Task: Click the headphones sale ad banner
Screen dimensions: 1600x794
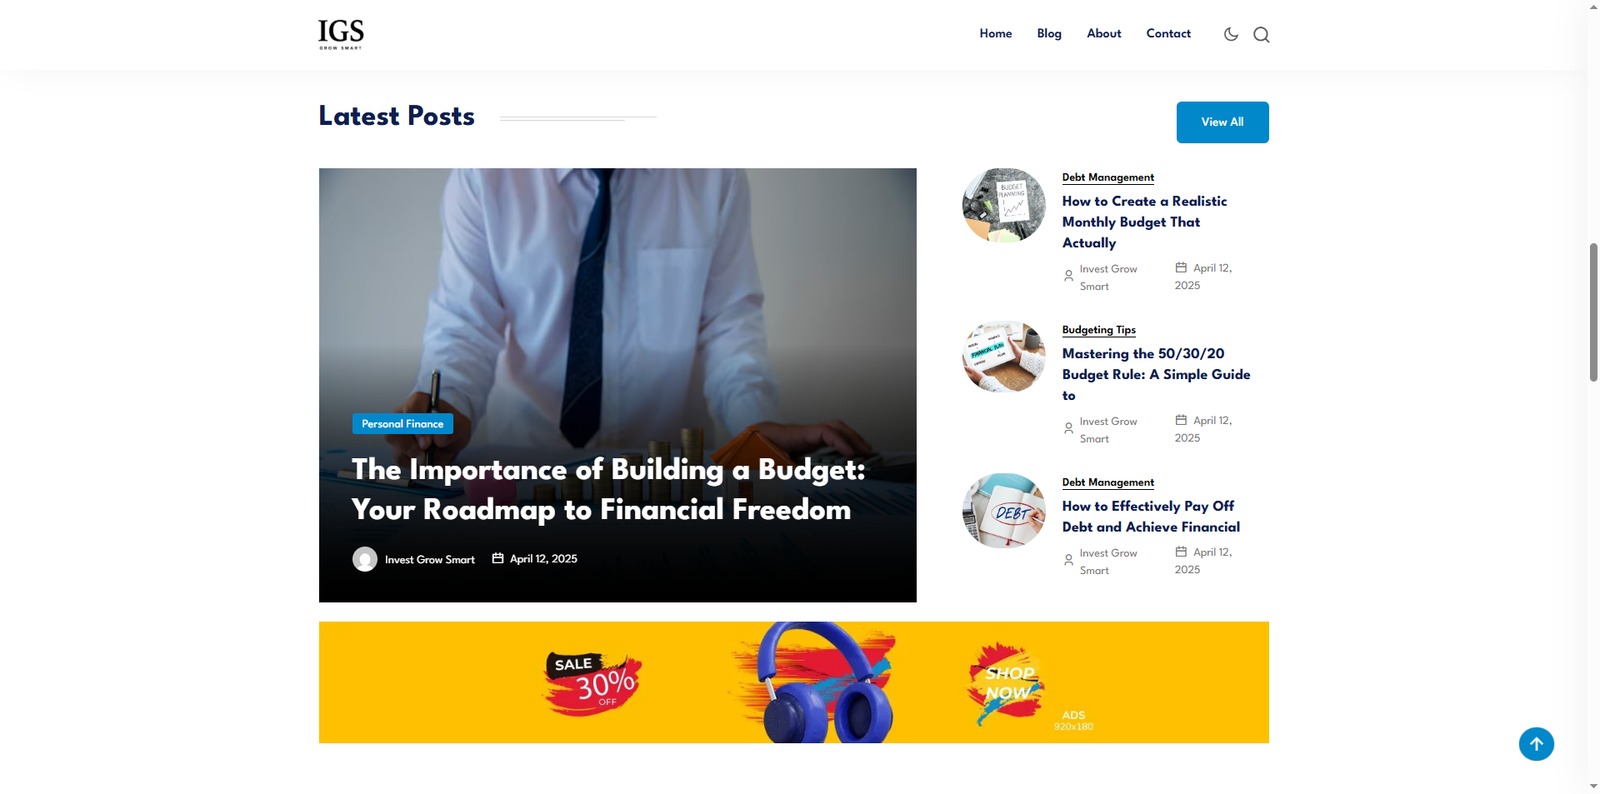Action: [x=794, y=682]
